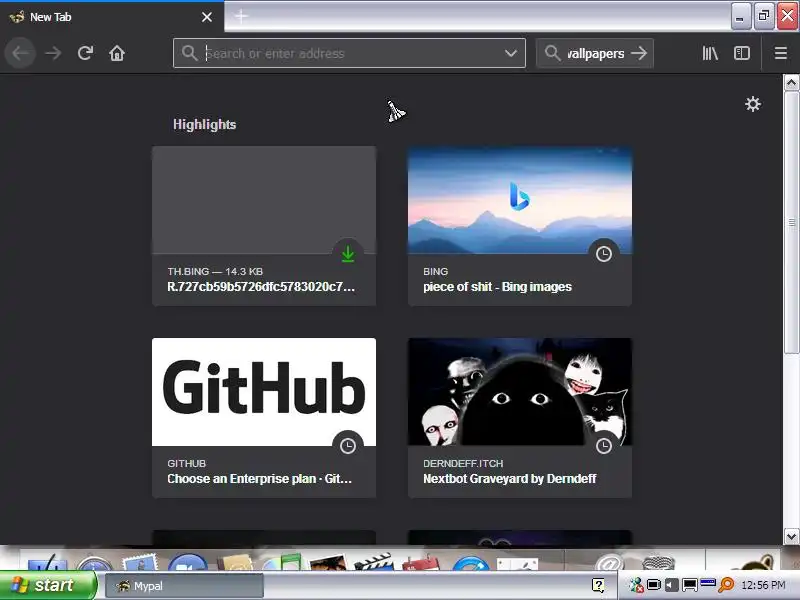The image size is (800, 600).
Task: Open the TH.BING downloaded file thumbnail
Action: [x=264, y=200]
